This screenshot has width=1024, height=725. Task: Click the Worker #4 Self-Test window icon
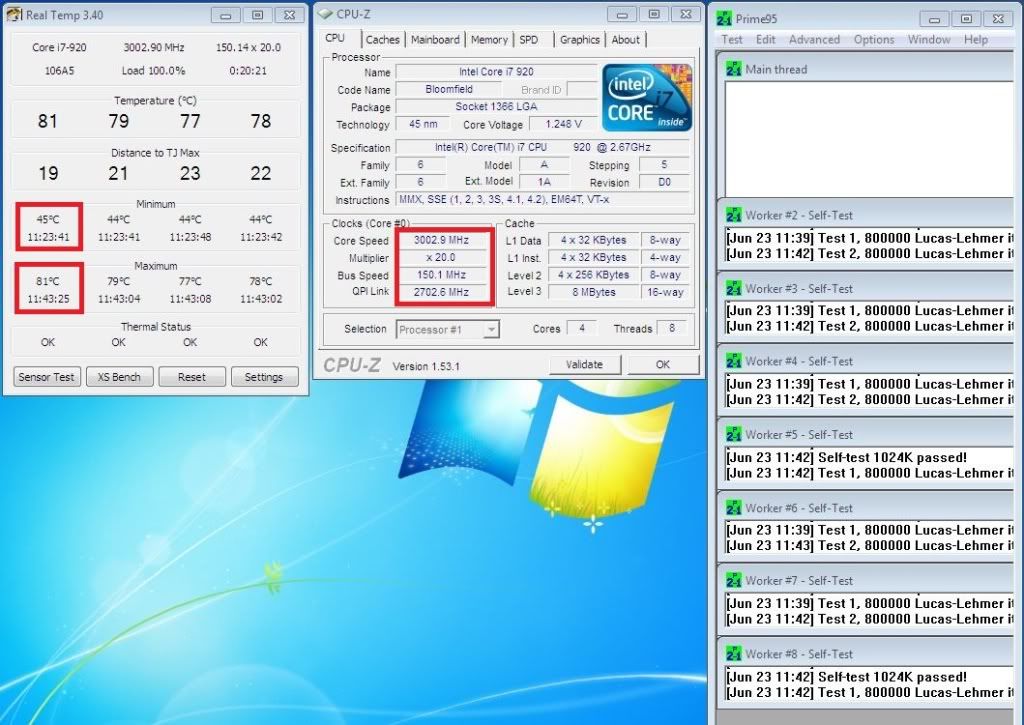point(733,361)
